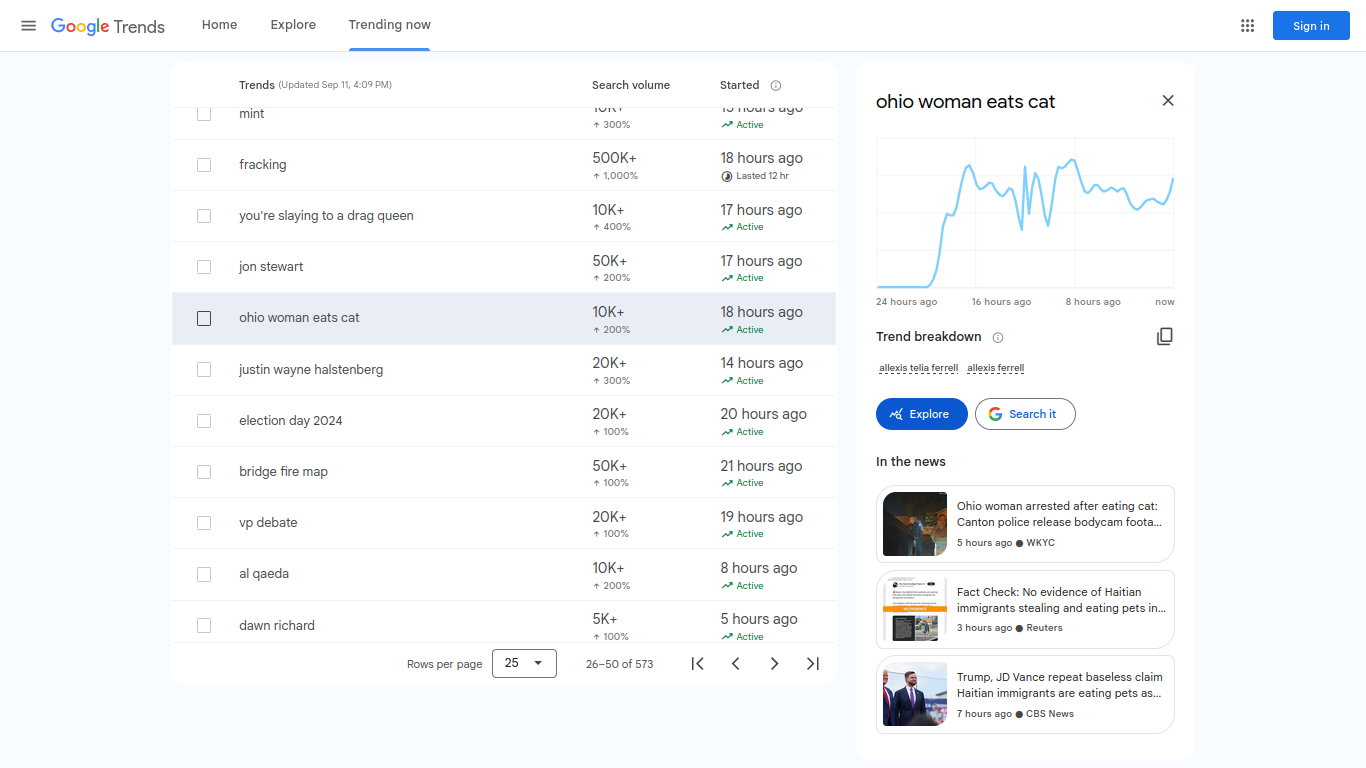
Task: Click the CBS News article thumbnail
Action: point(915,695)
